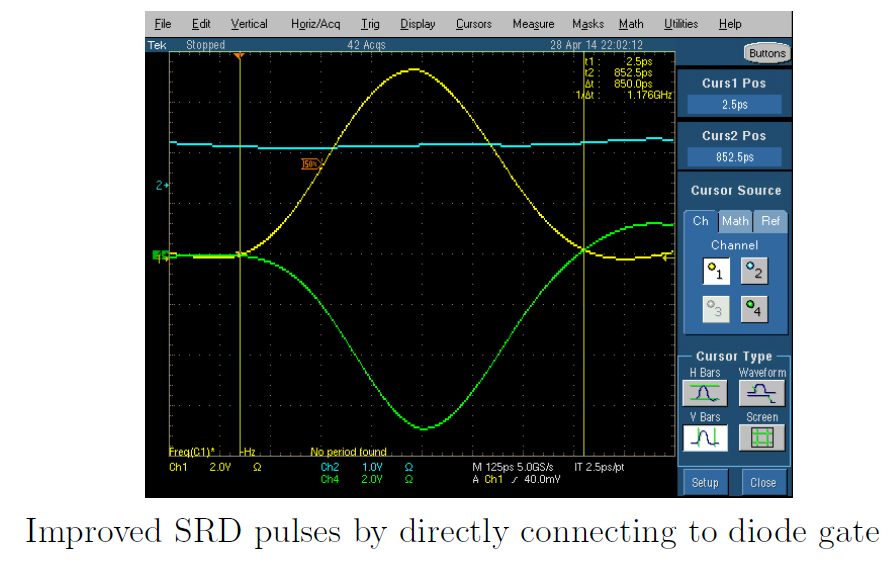Open the Measure menu

pyautogui.click(x=533, y=24)
